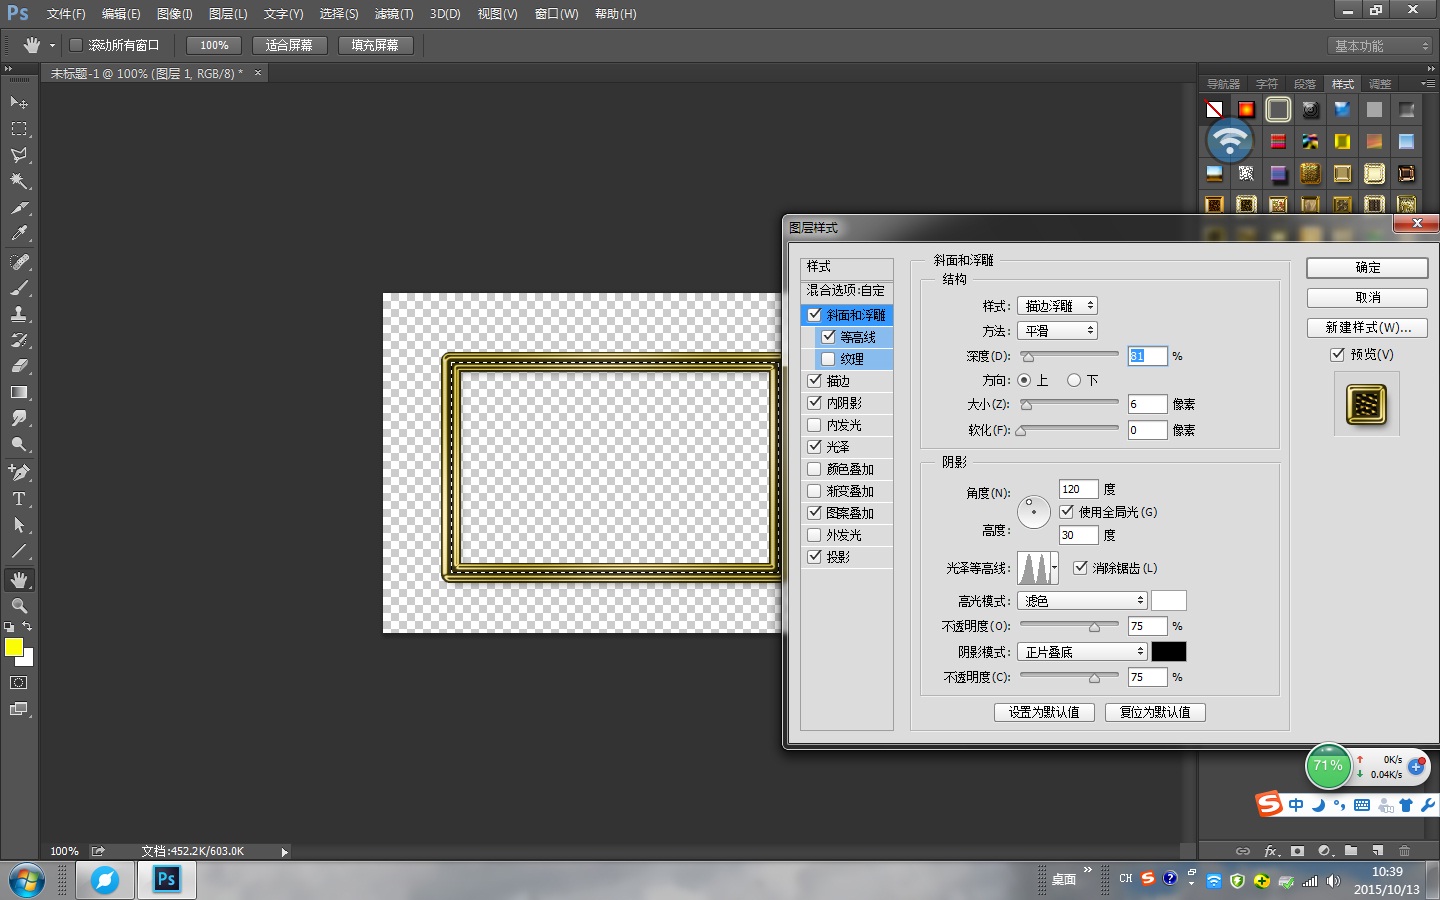This screenshot has width=1440, height=900.
Task: Select the Hand tool in the toolbox
Action: tap(18, 579)
